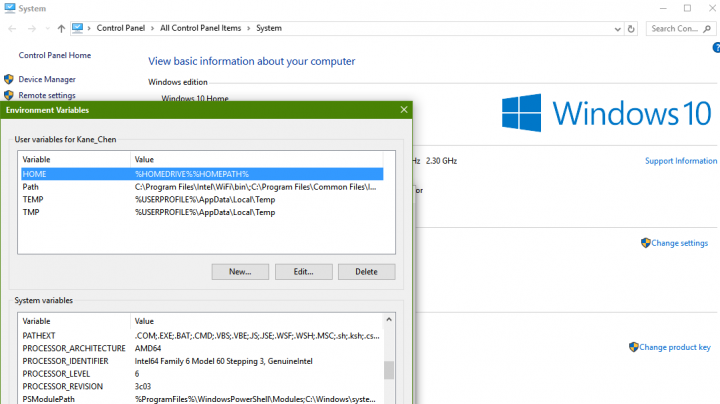Click shield icon beside Change product key
The height and width of the screenshot is (404, 720).
634,347
